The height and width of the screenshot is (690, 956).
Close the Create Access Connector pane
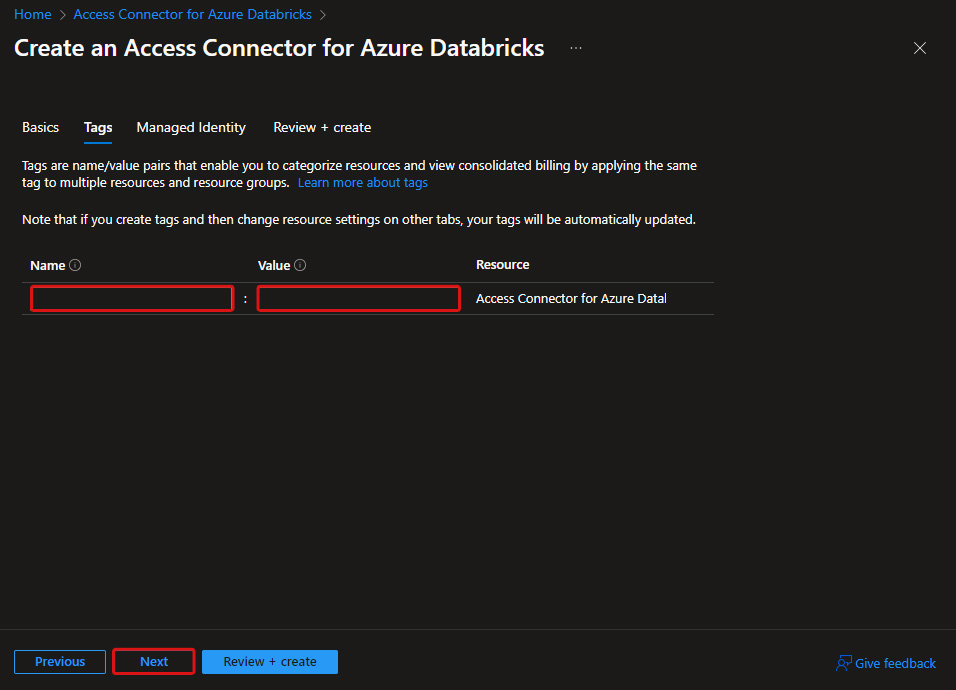coord(919,48)
